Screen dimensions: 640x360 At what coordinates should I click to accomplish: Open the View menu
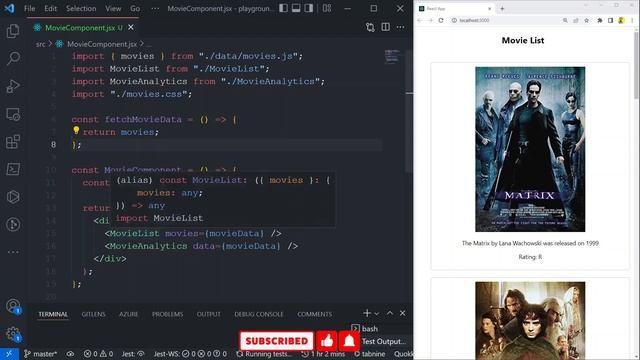coord(113,8)
